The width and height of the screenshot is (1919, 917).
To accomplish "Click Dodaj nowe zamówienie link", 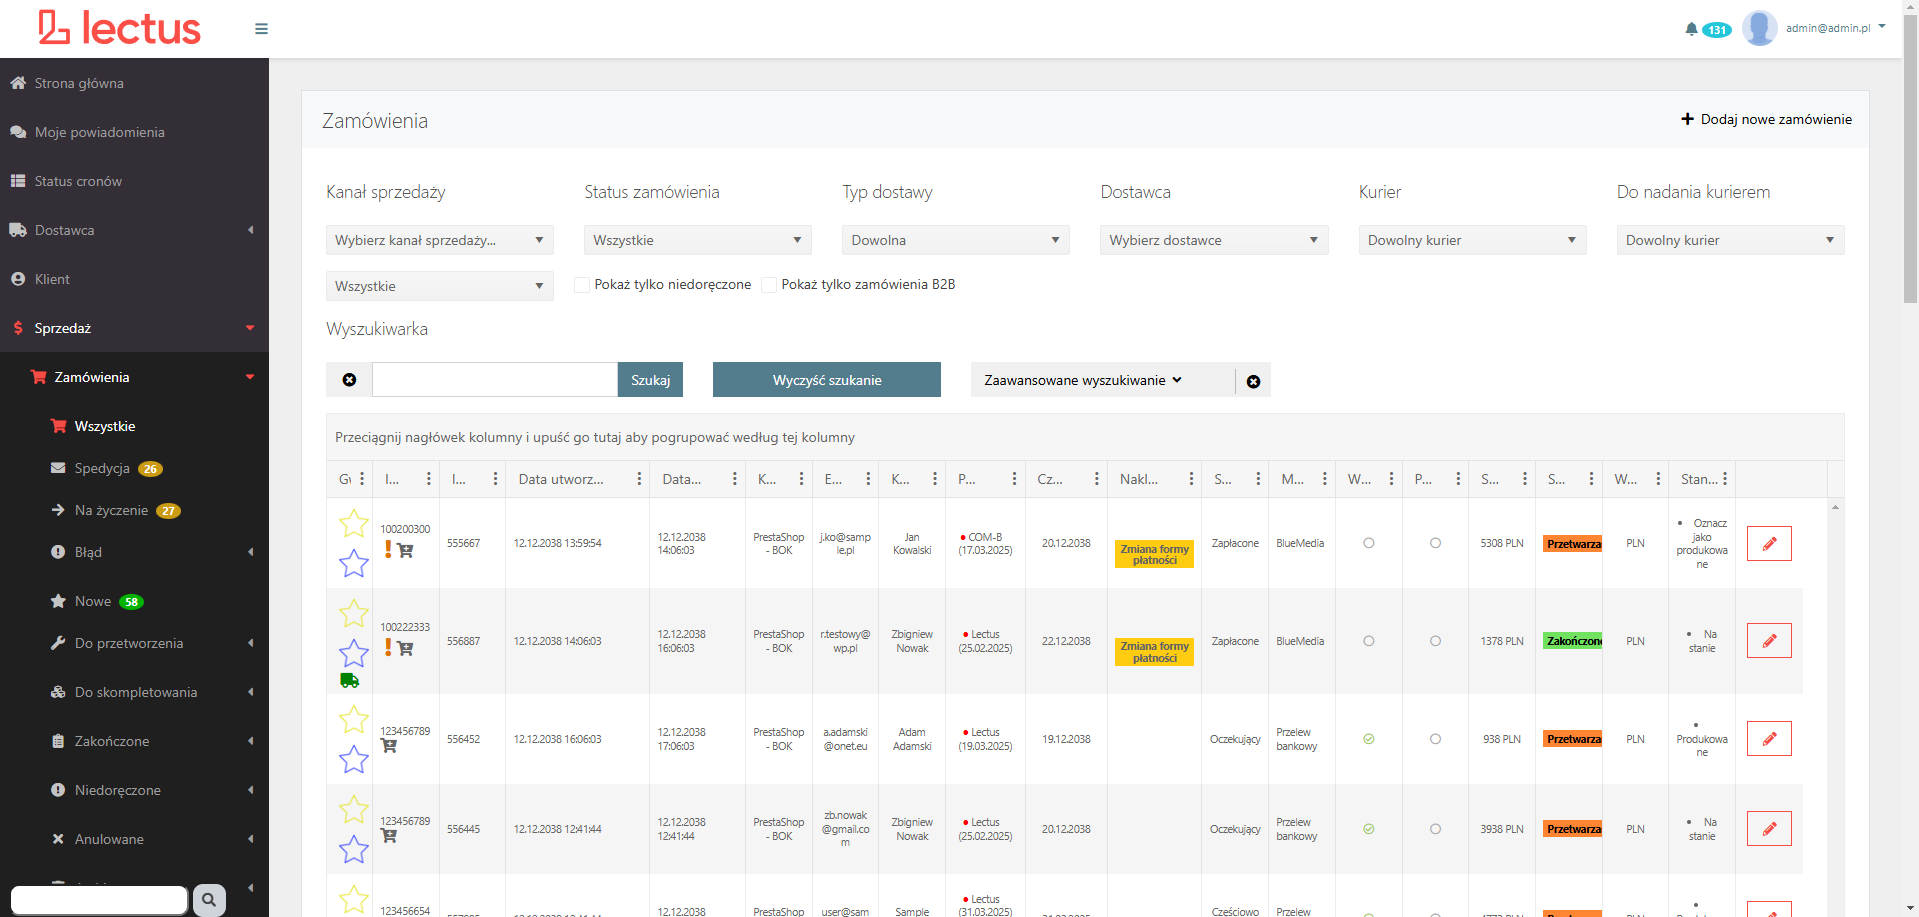I will pos(1776,119).
